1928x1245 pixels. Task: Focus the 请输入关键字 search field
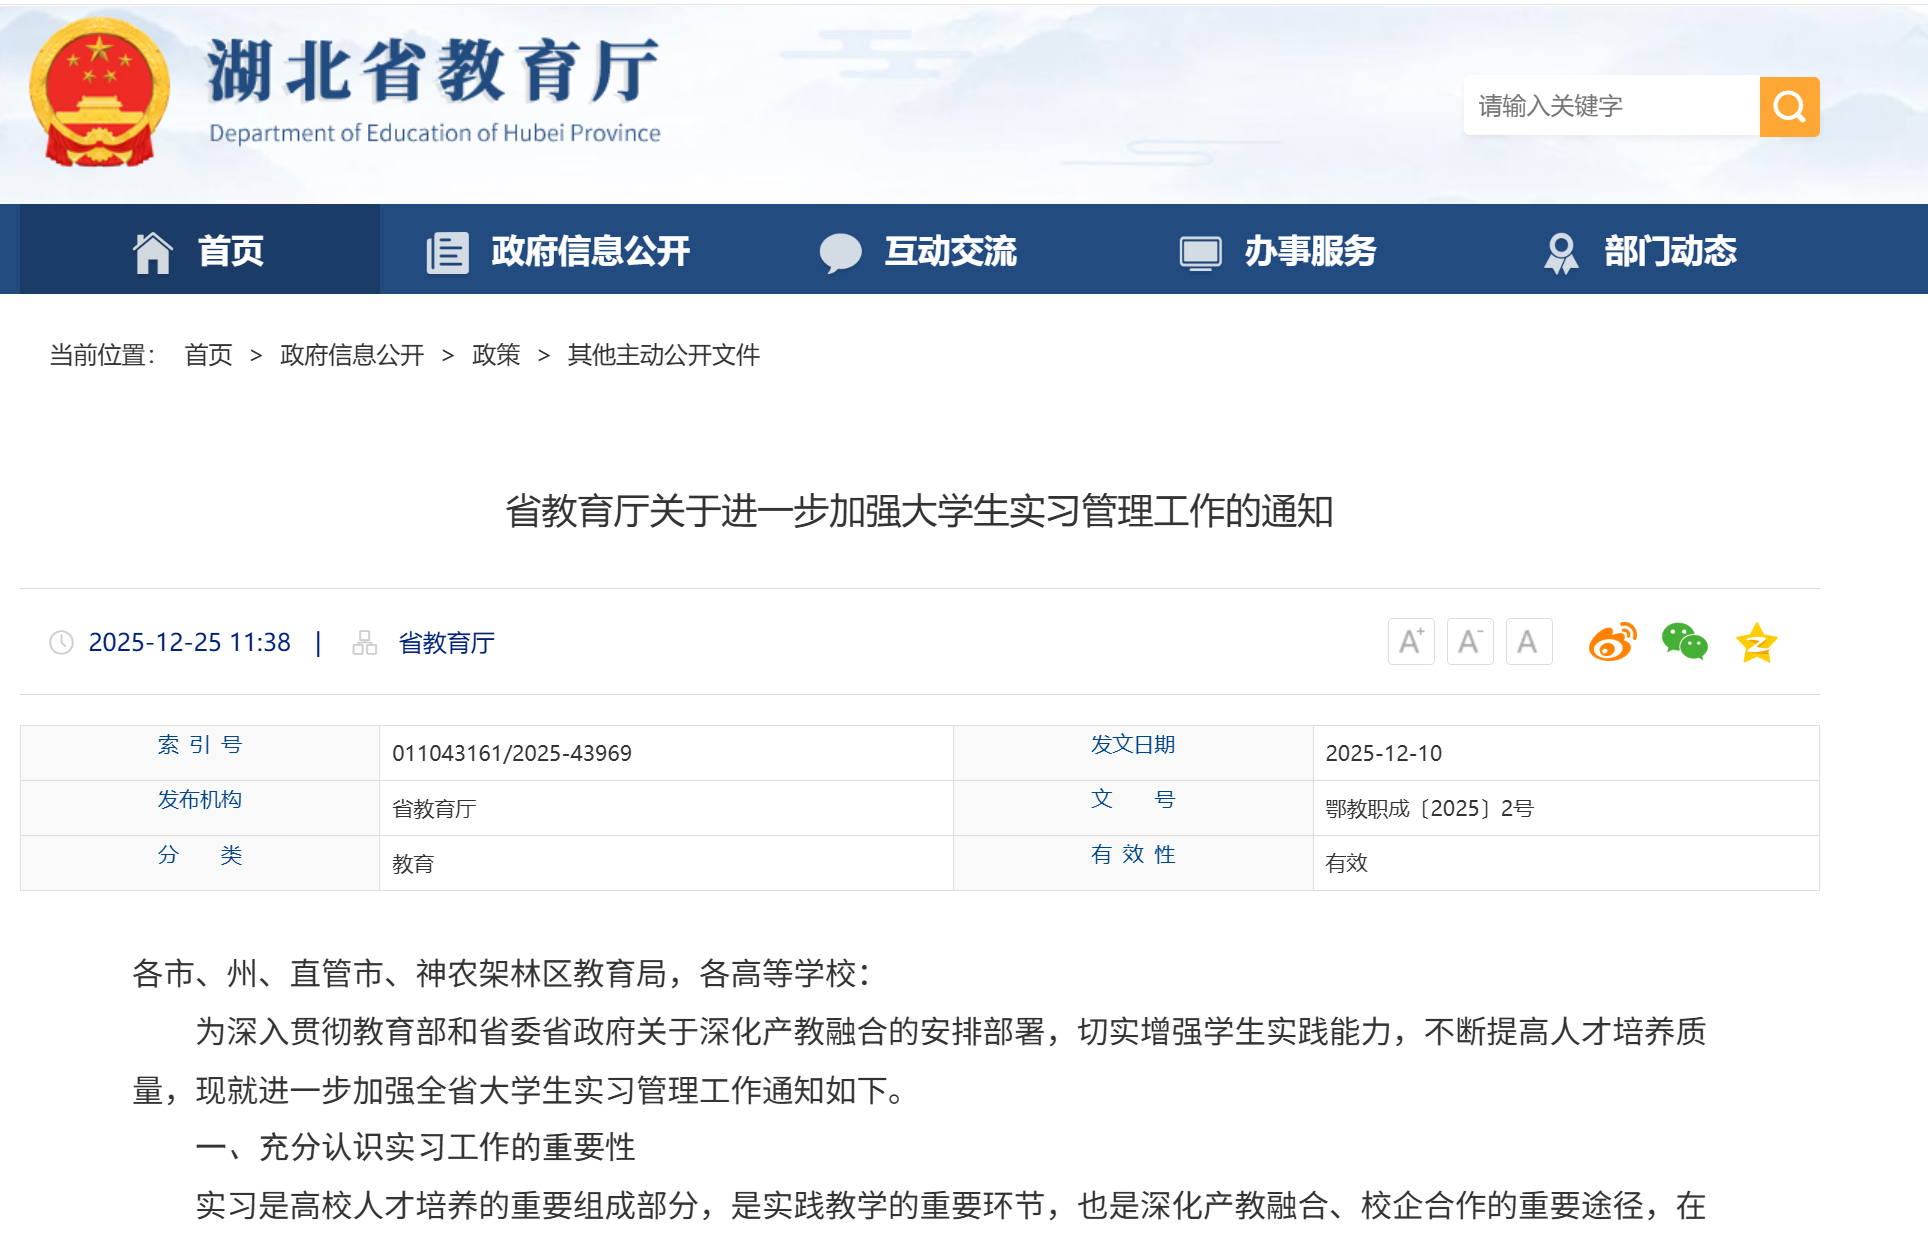(x=1610, y=106)
